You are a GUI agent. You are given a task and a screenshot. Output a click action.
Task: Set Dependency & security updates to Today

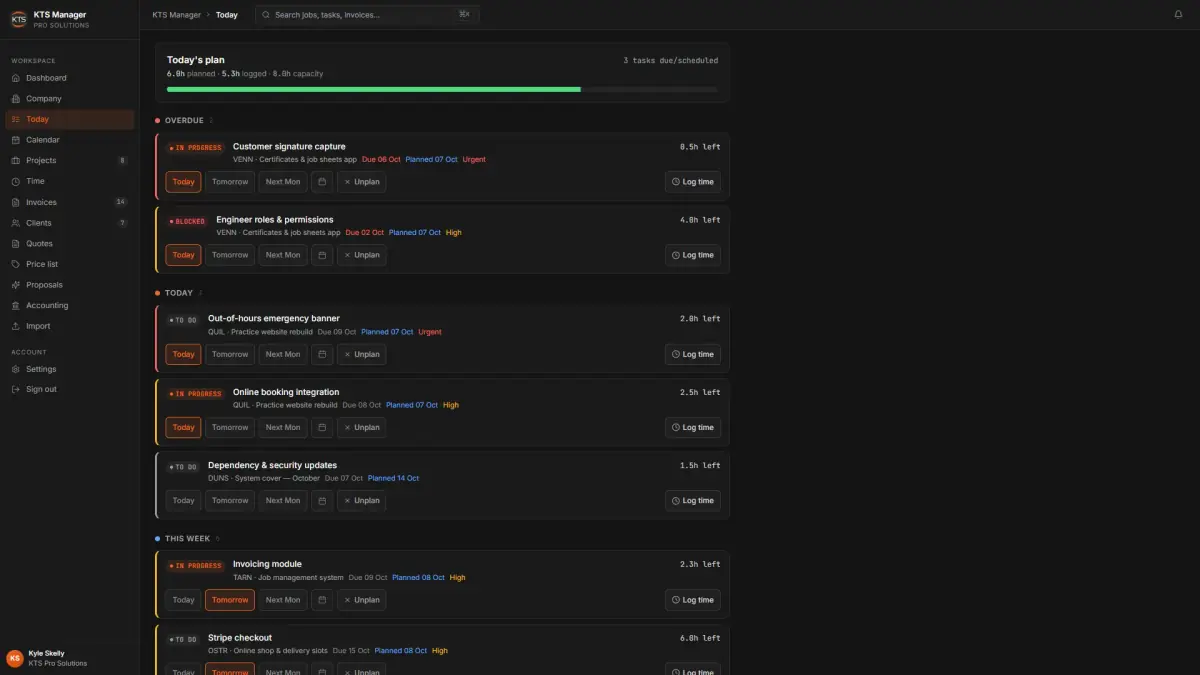click(x=183, y=500)
